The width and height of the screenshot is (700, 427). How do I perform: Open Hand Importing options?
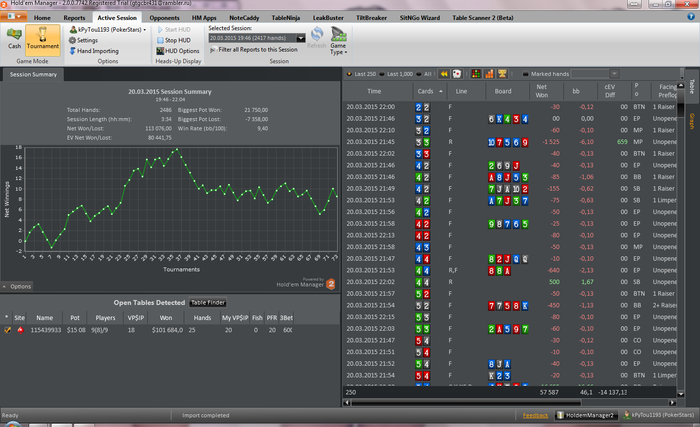pyautogui.click(x=98, y=50)
